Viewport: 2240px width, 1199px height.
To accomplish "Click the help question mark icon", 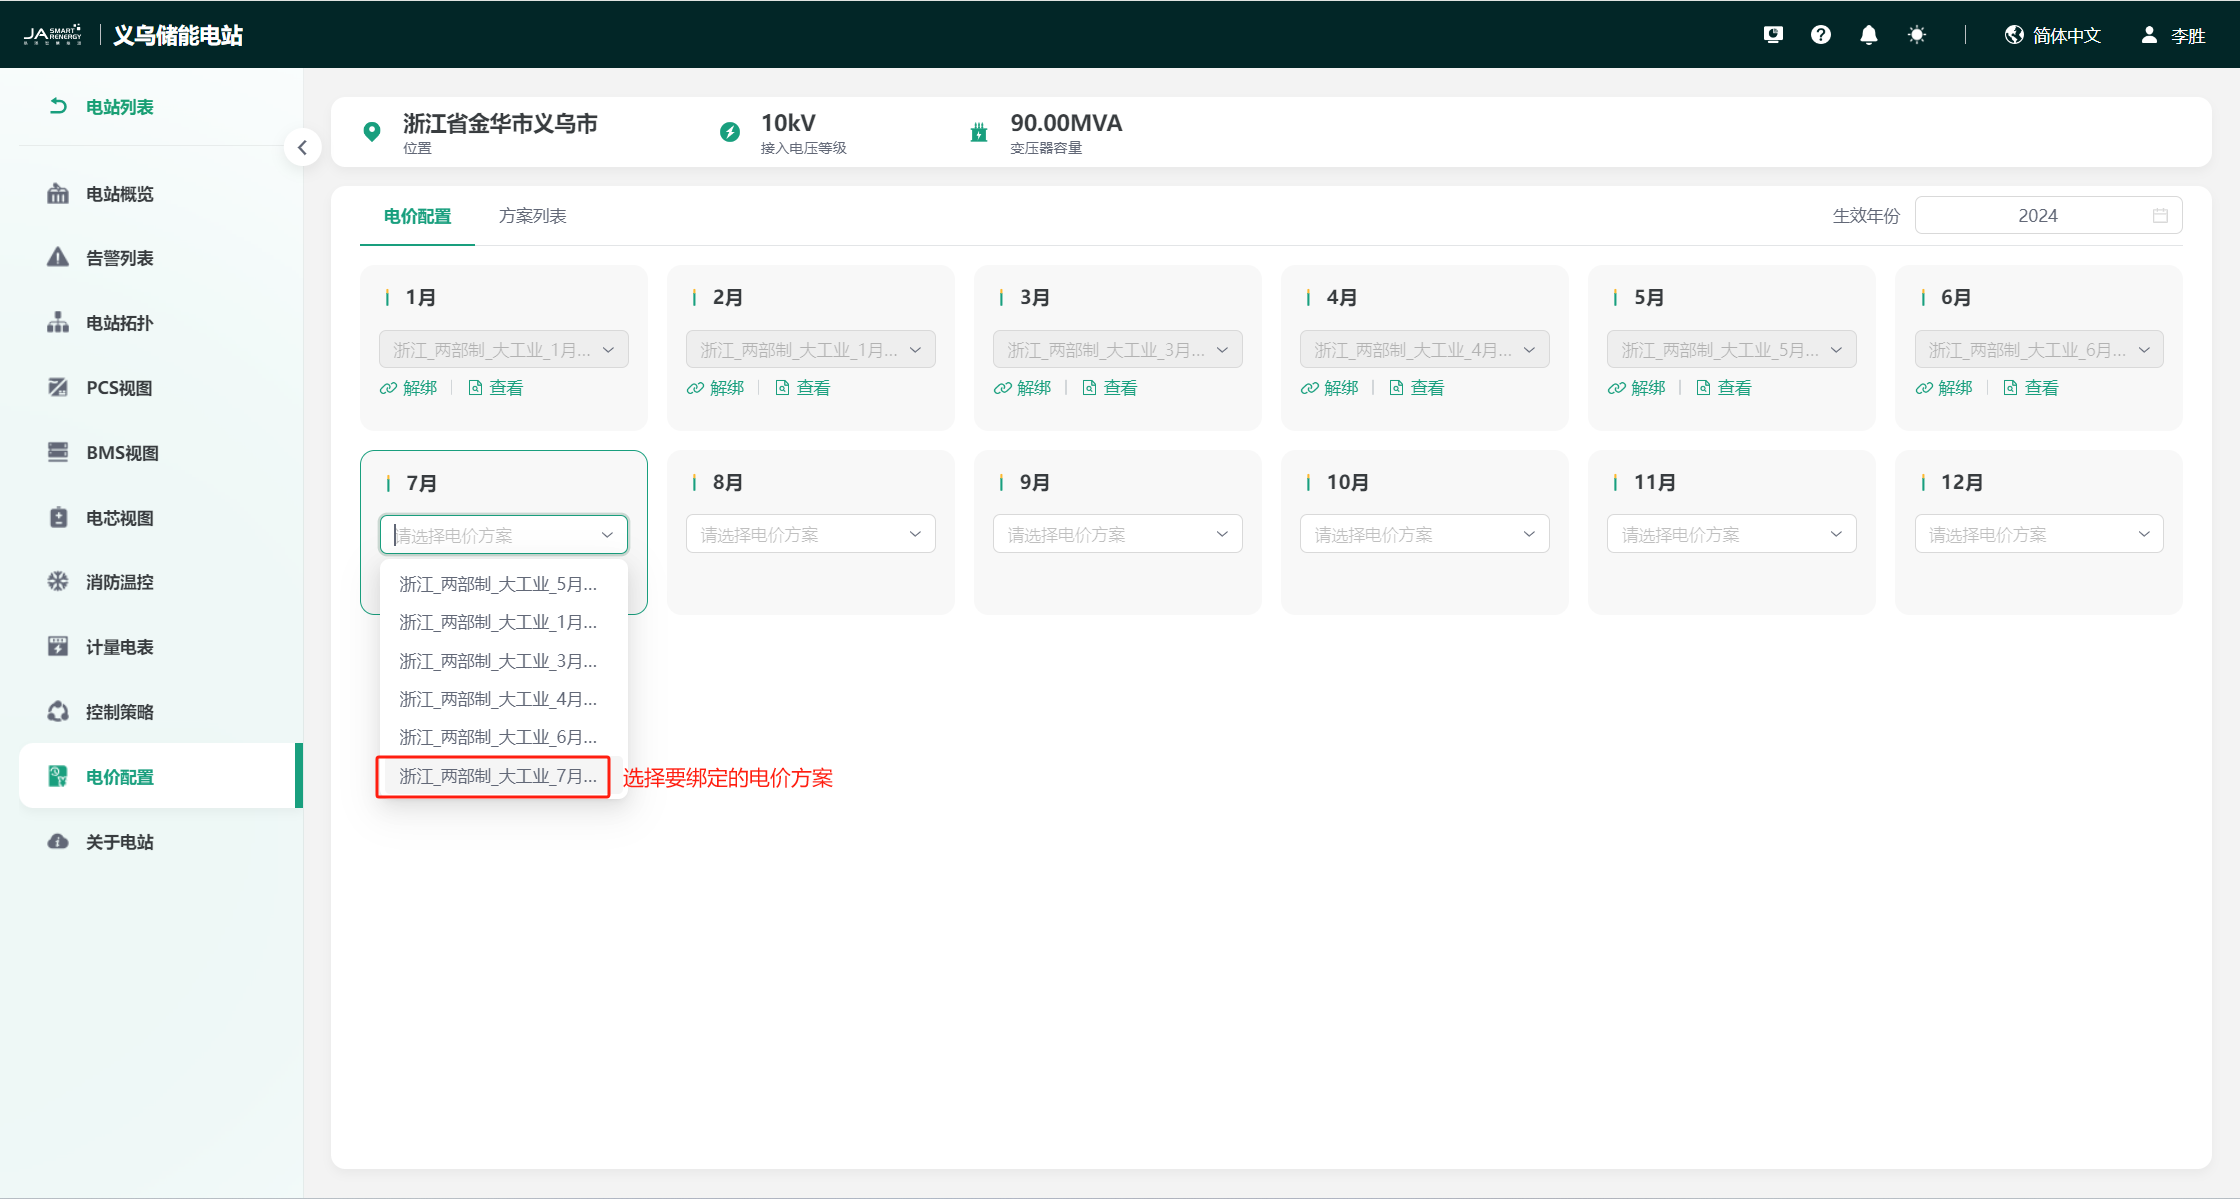I will (x=1820, y=35).
